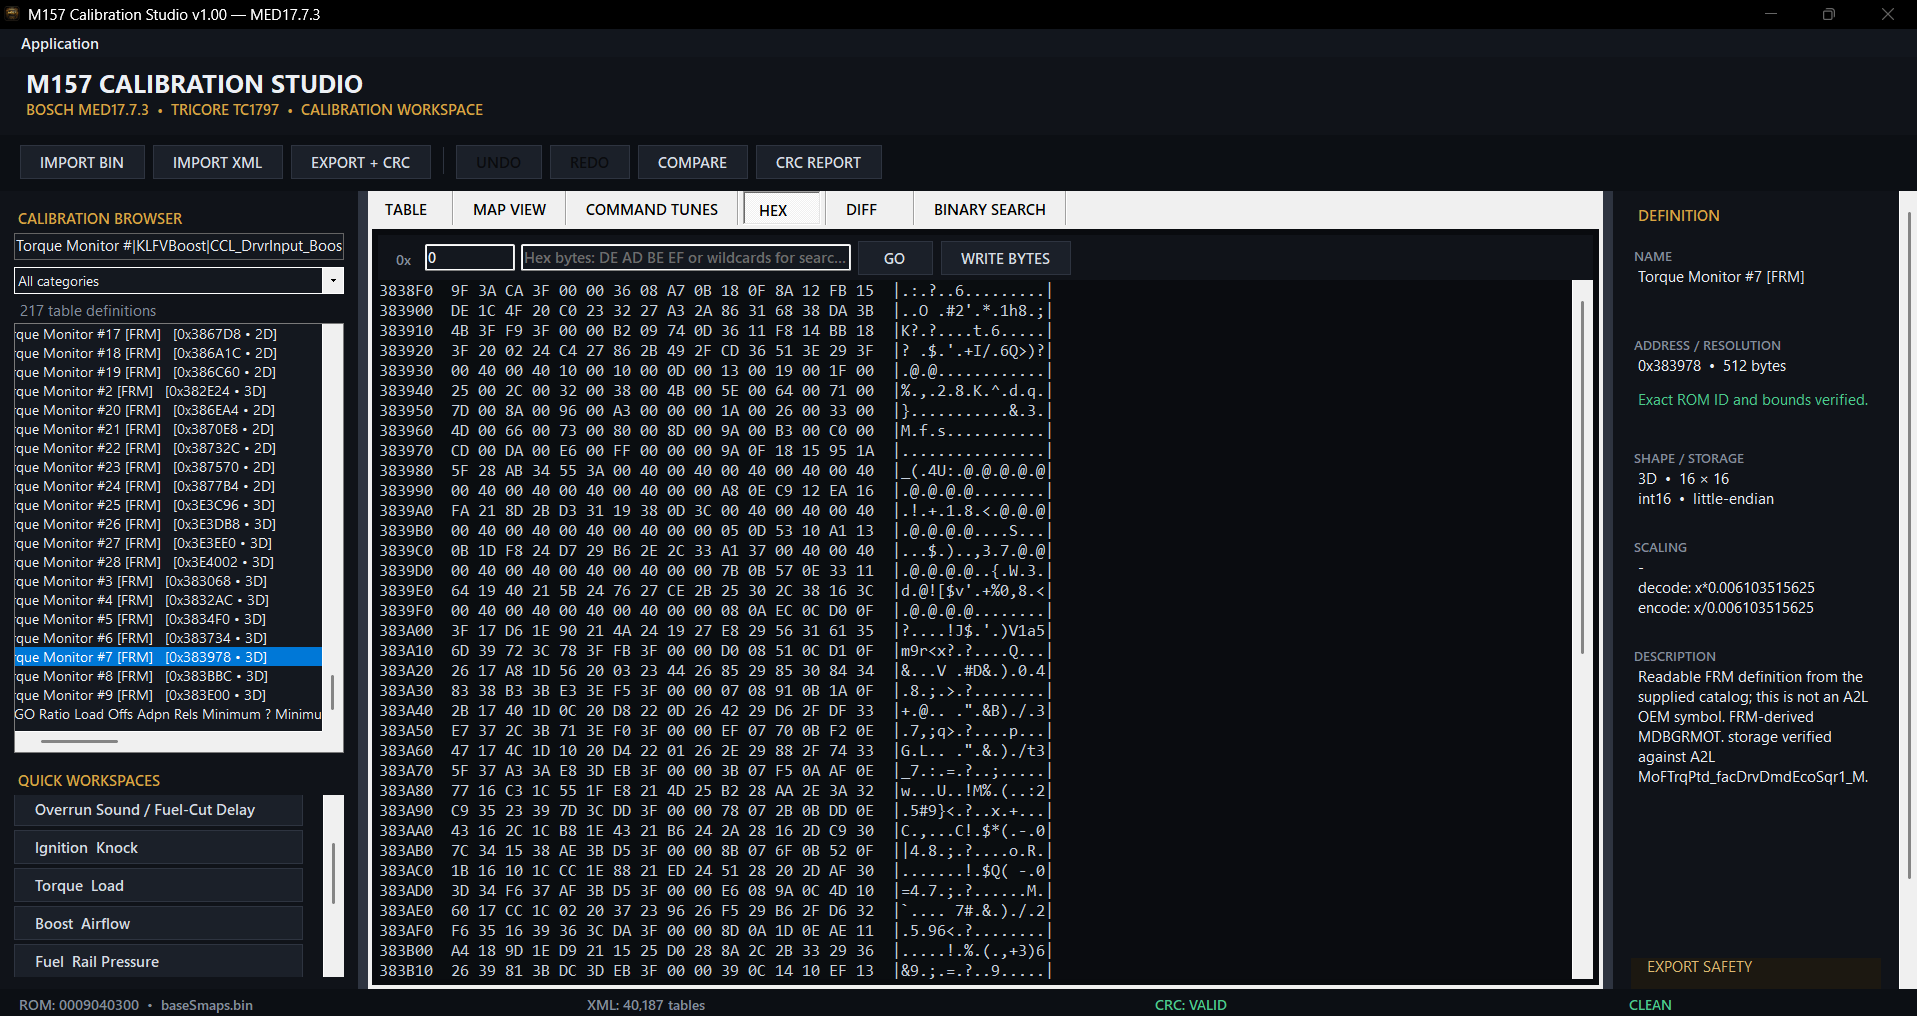This screenshot has height=1016, width=1917.
Task: Click the WRITE BYTES button
Action: tap(1005, 258)
